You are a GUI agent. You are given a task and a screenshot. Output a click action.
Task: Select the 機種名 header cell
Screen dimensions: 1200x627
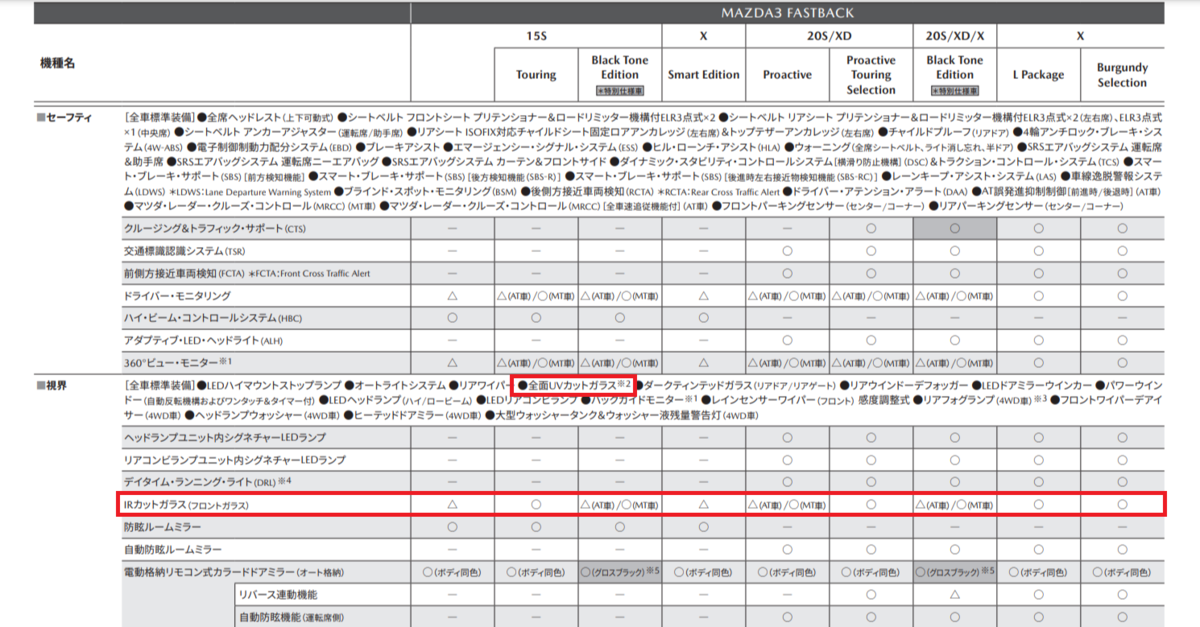[x=57, y=62]
